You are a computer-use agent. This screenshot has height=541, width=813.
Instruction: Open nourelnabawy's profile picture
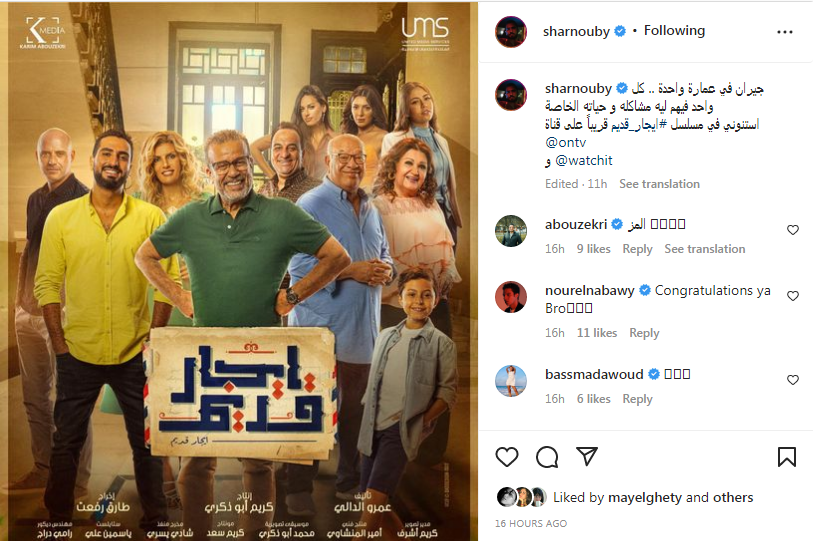pos(511,297)
